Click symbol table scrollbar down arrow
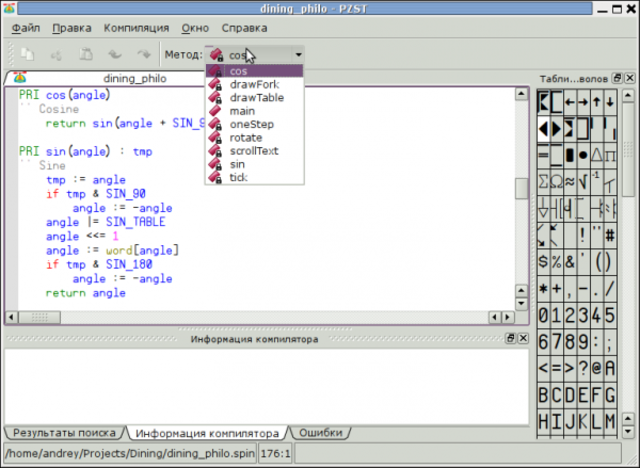Viewport: 640px width, 468px height. pyautogui.click(x=628, y=431)
